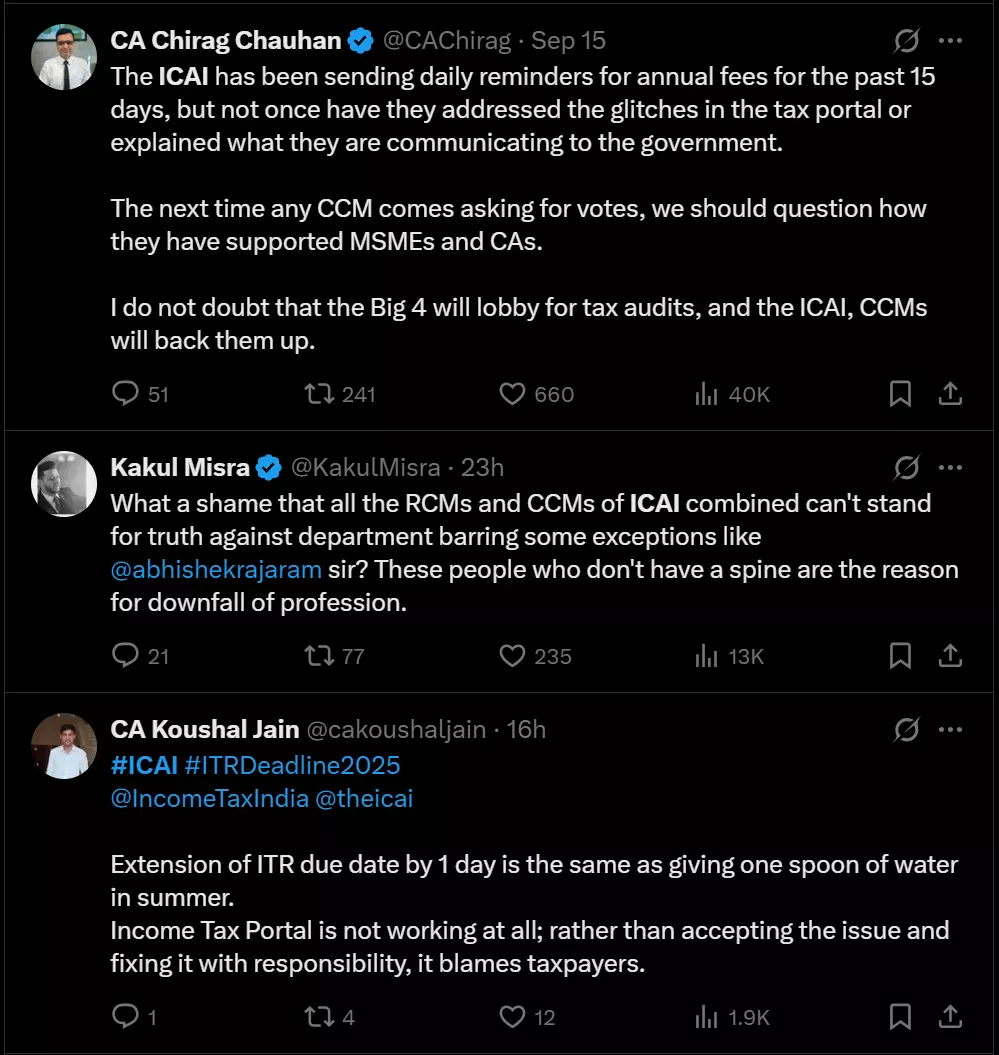Open more options on Kakul Misra's tweet
Image resolution: width=999 pixels, height=1055 pixels.
(x=950, y=467)
